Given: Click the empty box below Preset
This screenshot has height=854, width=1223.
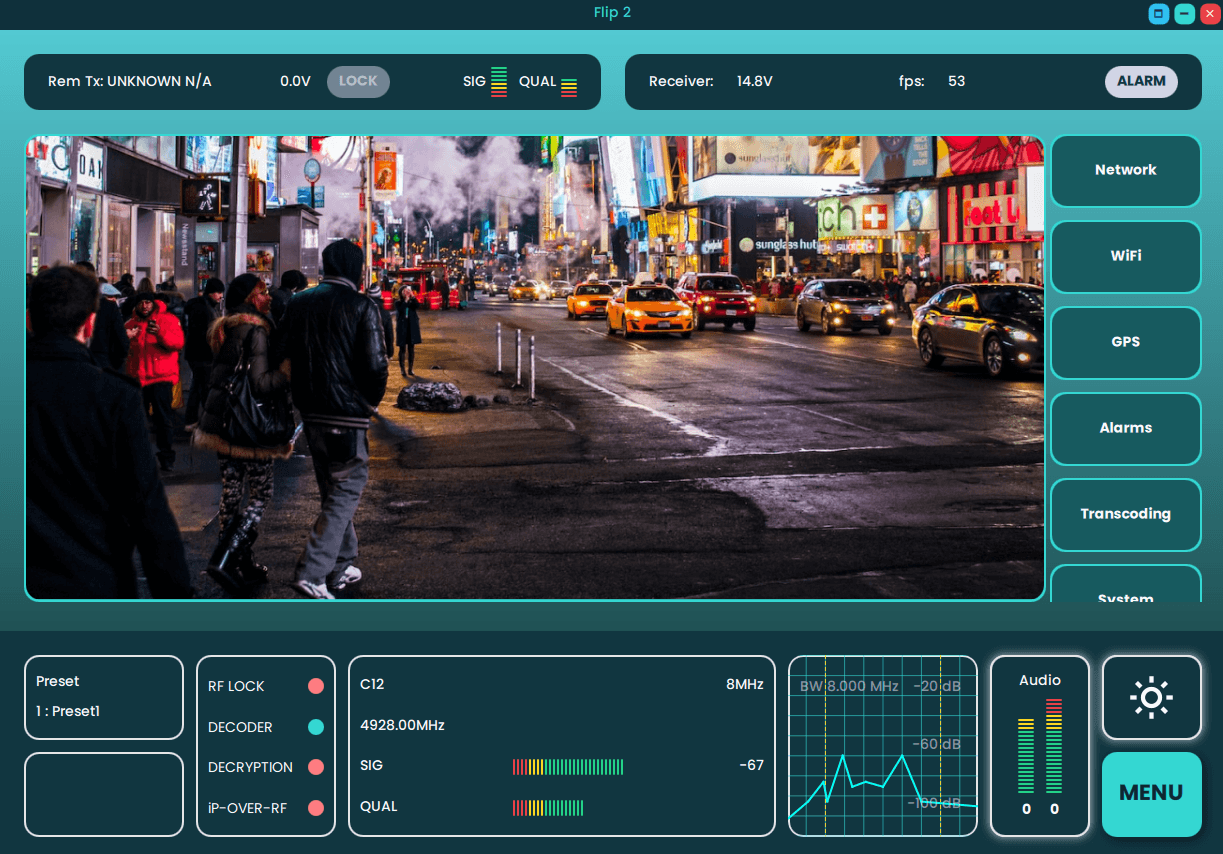Looking at the screenshot, I should [104, 794].
